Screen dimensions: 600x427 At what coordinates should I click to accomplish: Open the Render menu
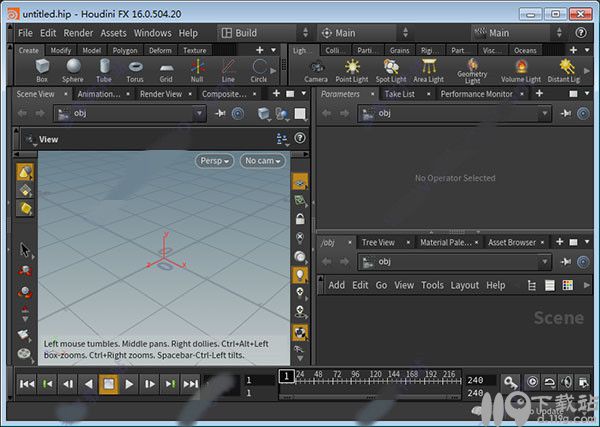click(x=78, y=33)
